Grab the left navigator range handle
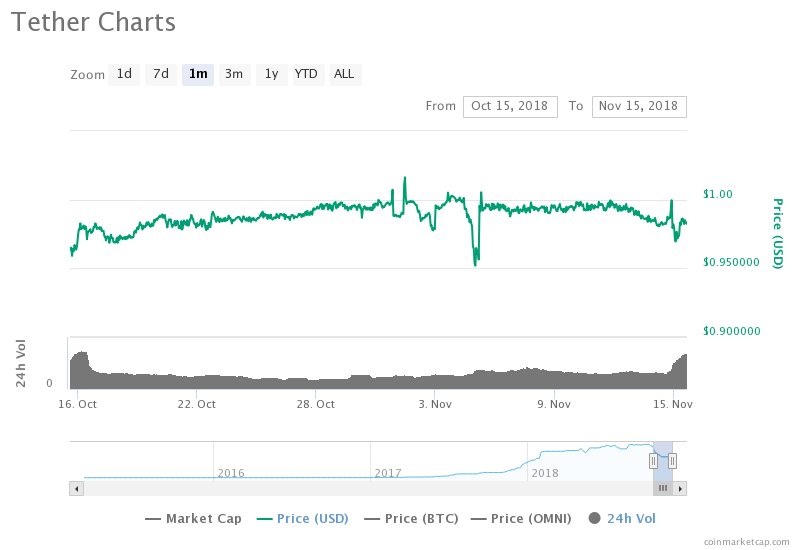The height and width of the screenshot is (550, 800). (x=654, y=461)
